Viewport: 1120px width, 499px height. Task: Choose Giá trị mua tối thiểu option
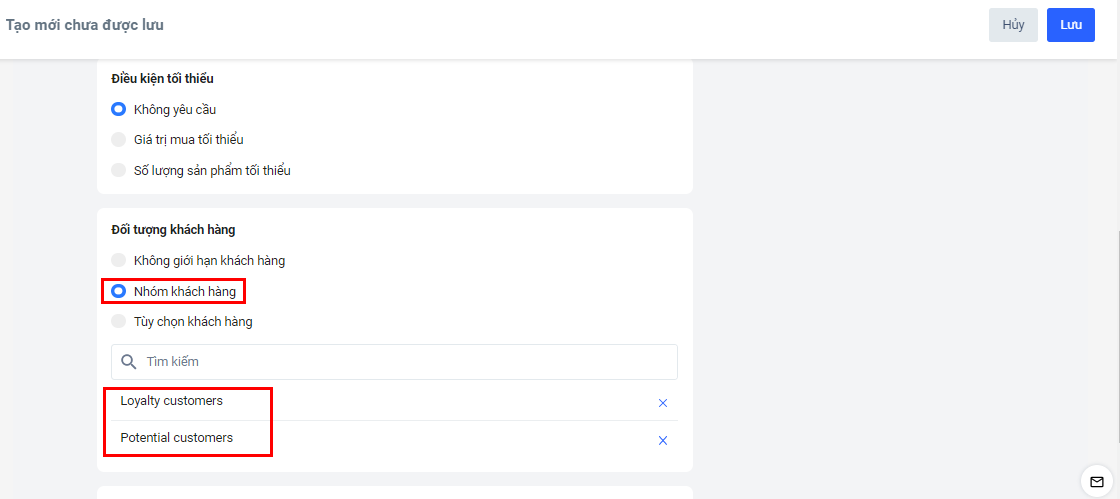[x=119, y=140]
